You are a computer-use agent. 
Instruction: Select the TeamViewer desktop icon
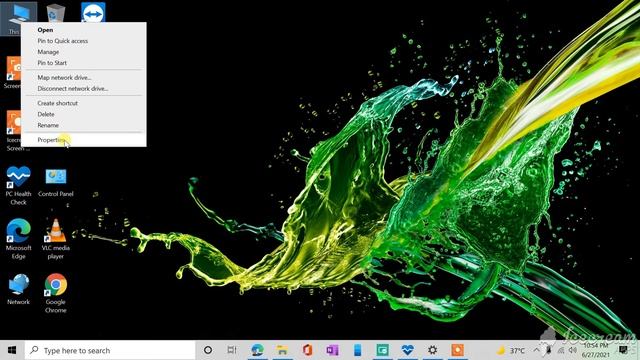click(x=93, y=12)
